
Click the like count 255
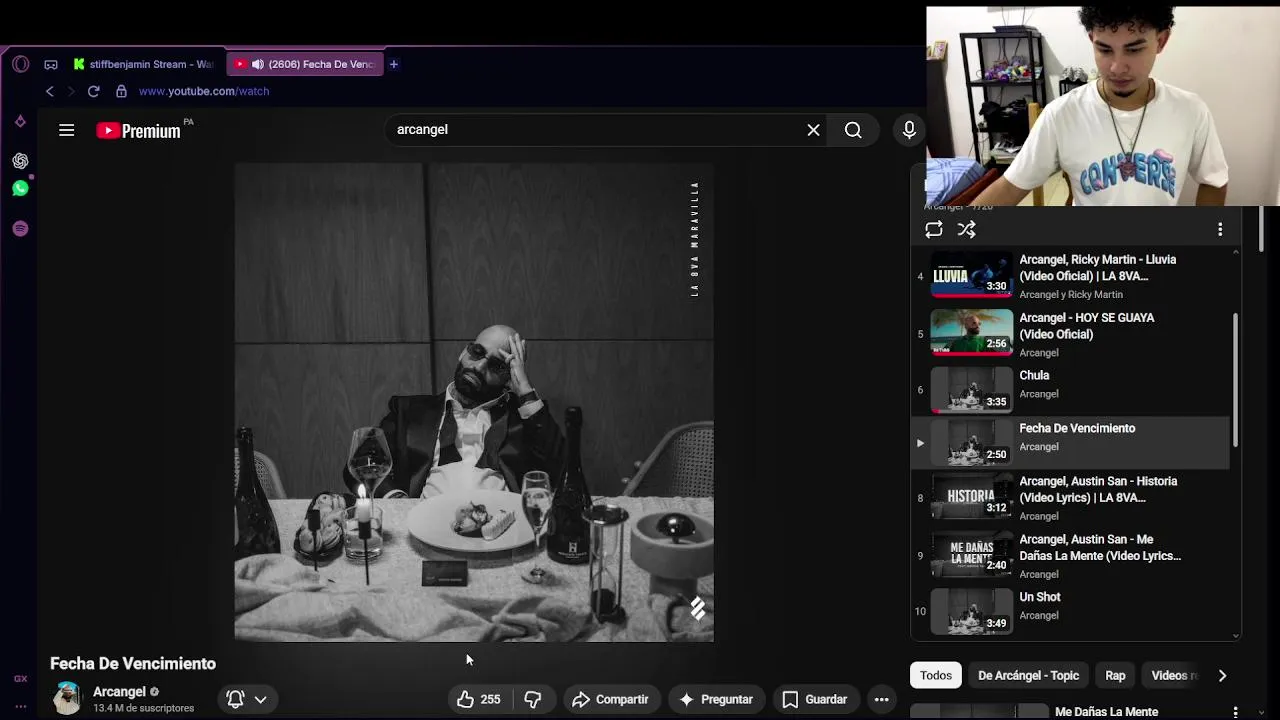point(490,700)
